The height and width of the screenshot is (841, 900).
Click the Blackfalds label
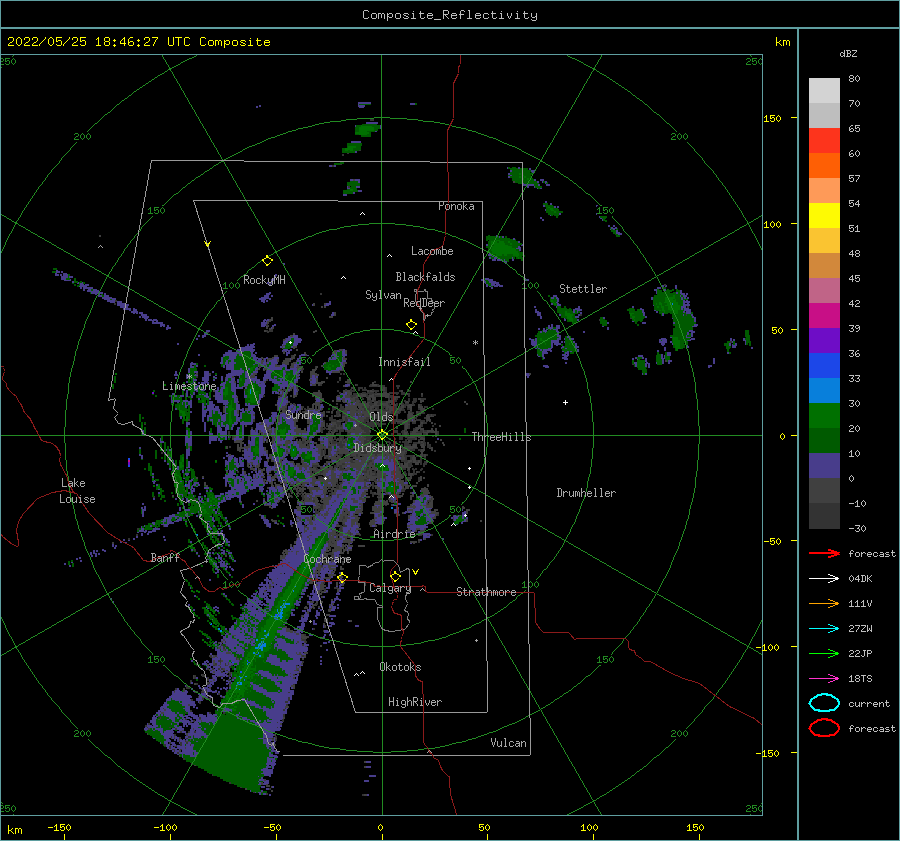coord(425,277)
